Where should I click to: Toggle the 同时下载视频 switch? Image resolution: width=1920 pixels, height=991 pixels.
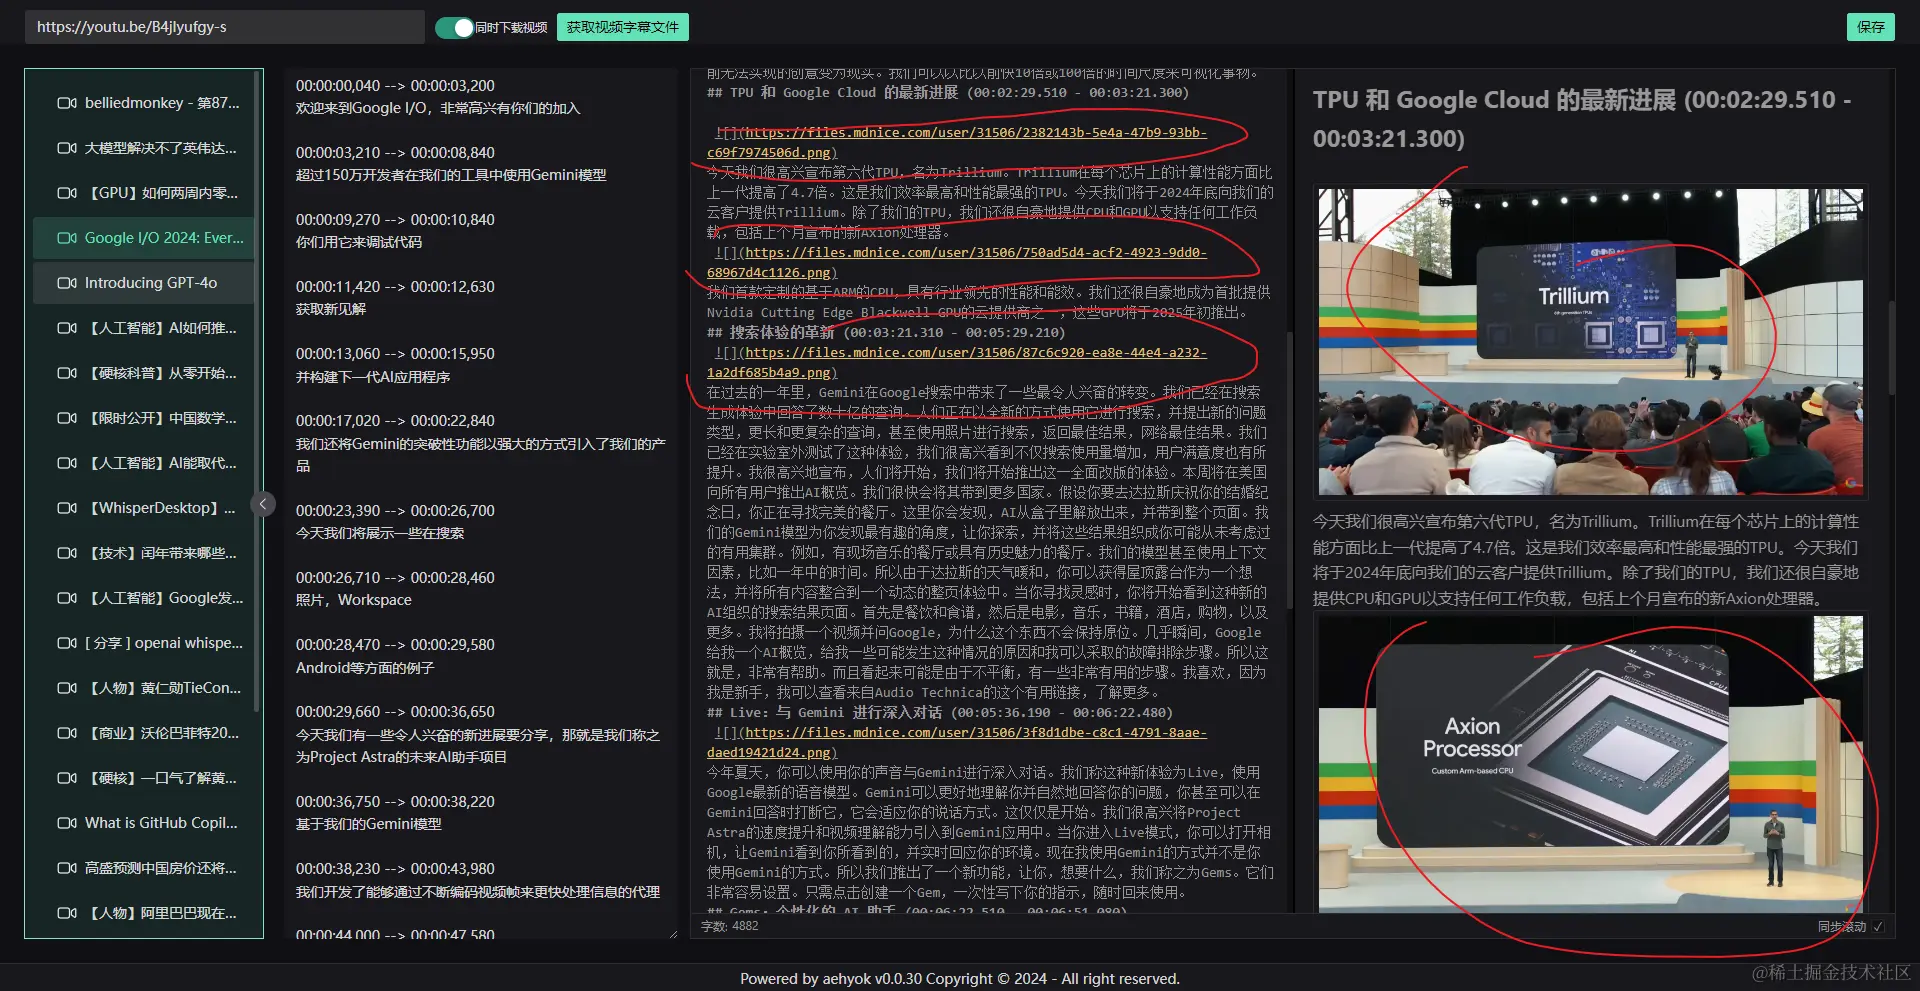click(x=454, y=28)
